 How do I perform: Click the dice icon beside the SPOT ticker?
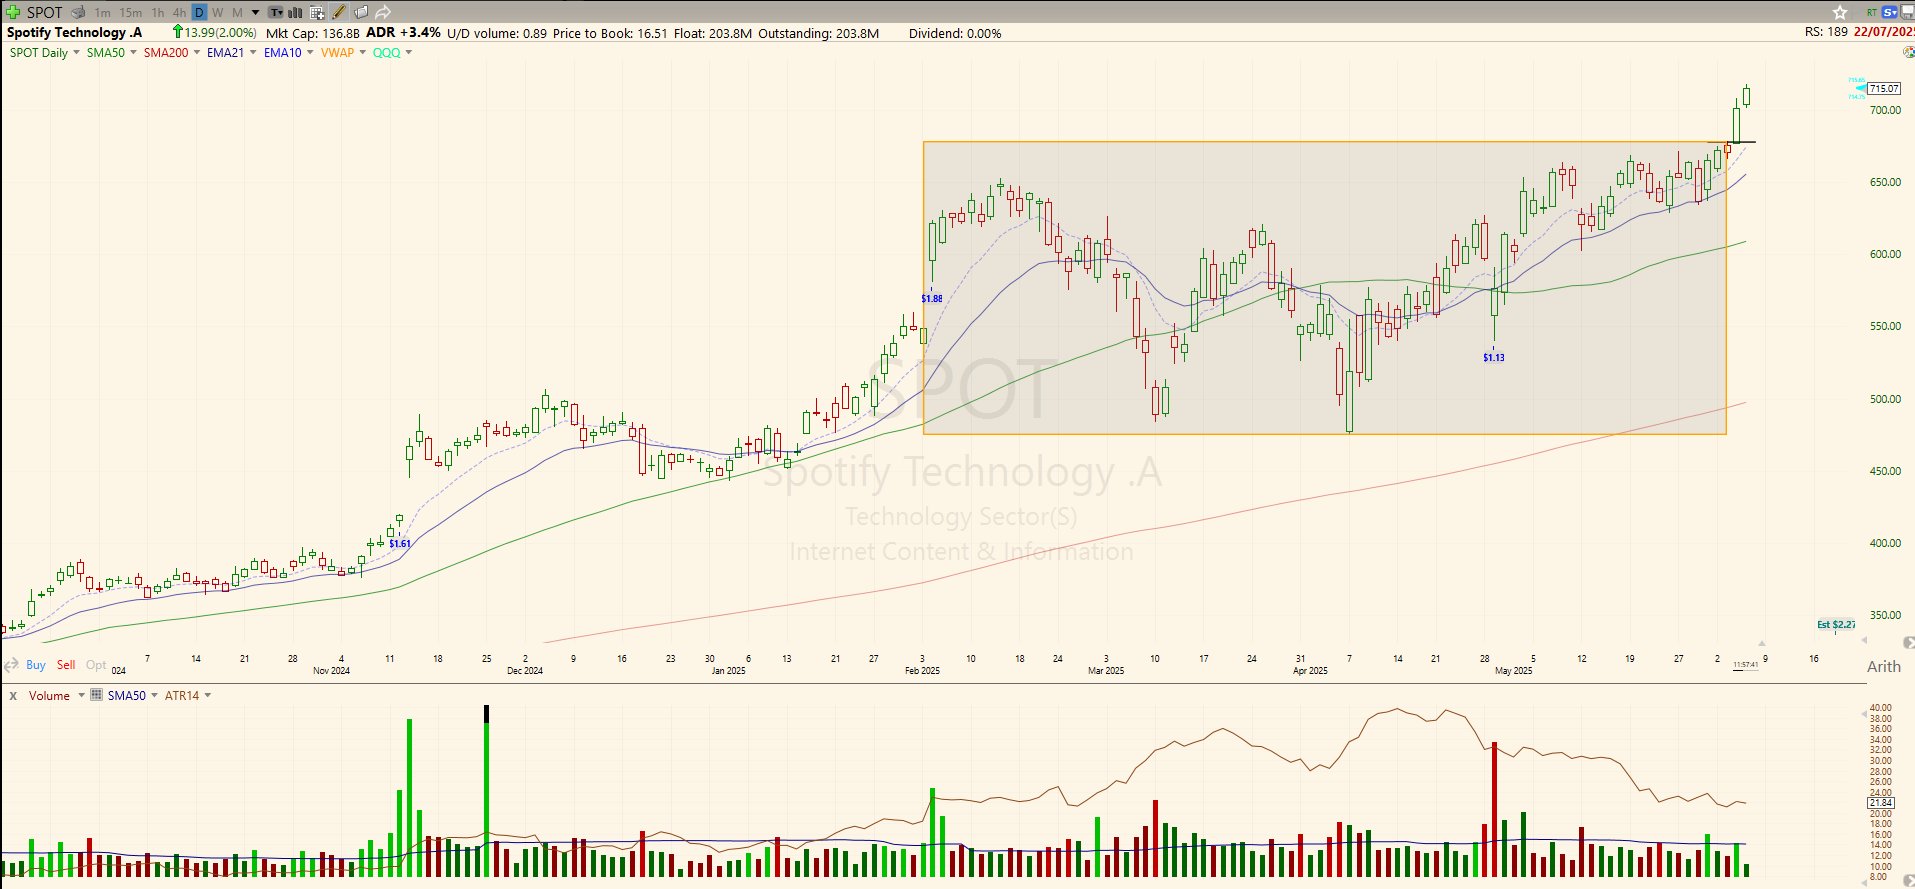click(x=79, y=13)
